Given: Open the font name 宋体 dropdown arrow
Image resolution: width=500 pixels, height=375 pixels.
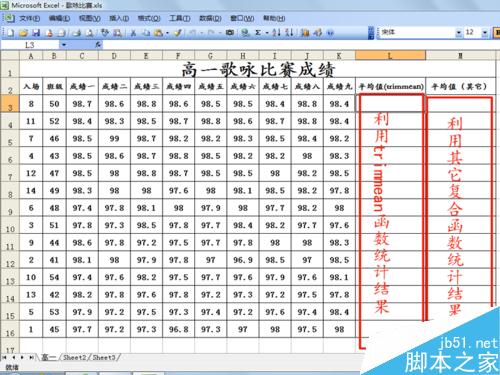Looking at the screenshot, I should pos(459,32).
